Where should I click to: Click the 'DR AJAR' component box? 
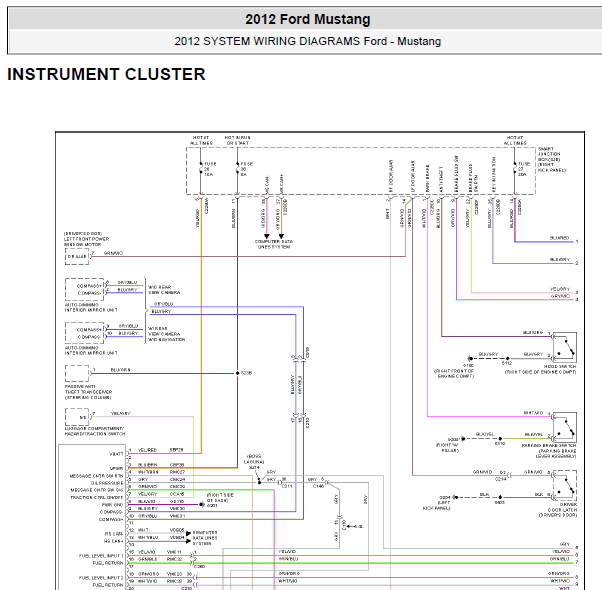[77, 256]
